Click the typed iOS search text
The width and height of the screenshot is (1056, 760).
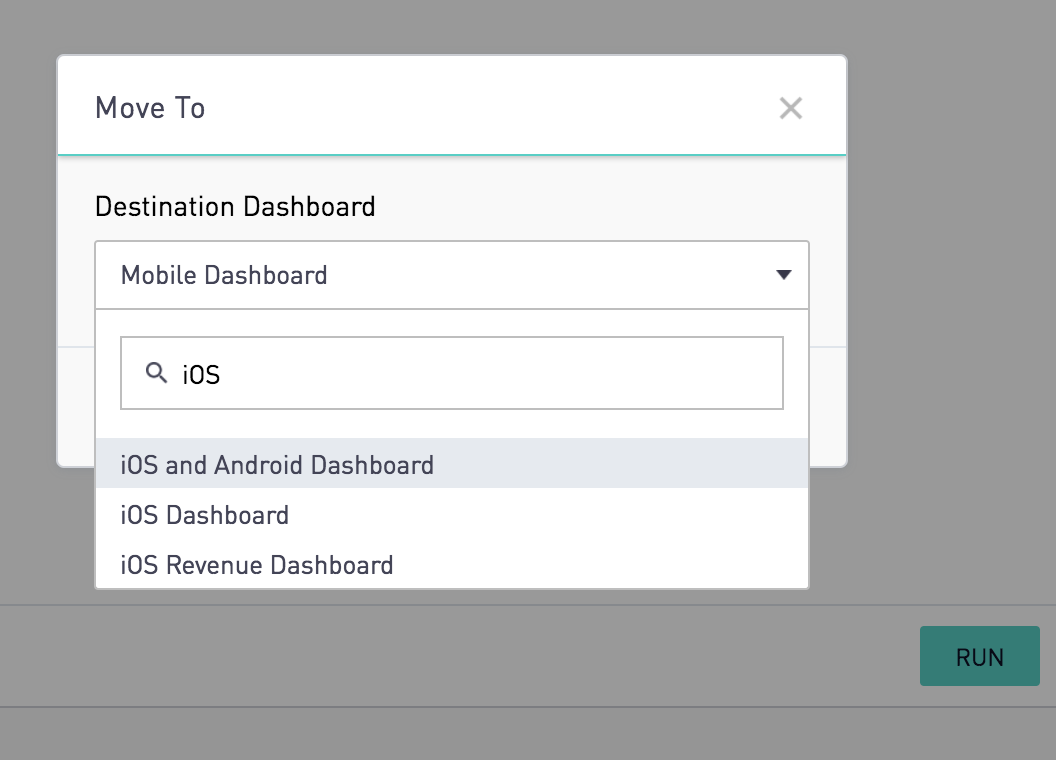point(201,375)
